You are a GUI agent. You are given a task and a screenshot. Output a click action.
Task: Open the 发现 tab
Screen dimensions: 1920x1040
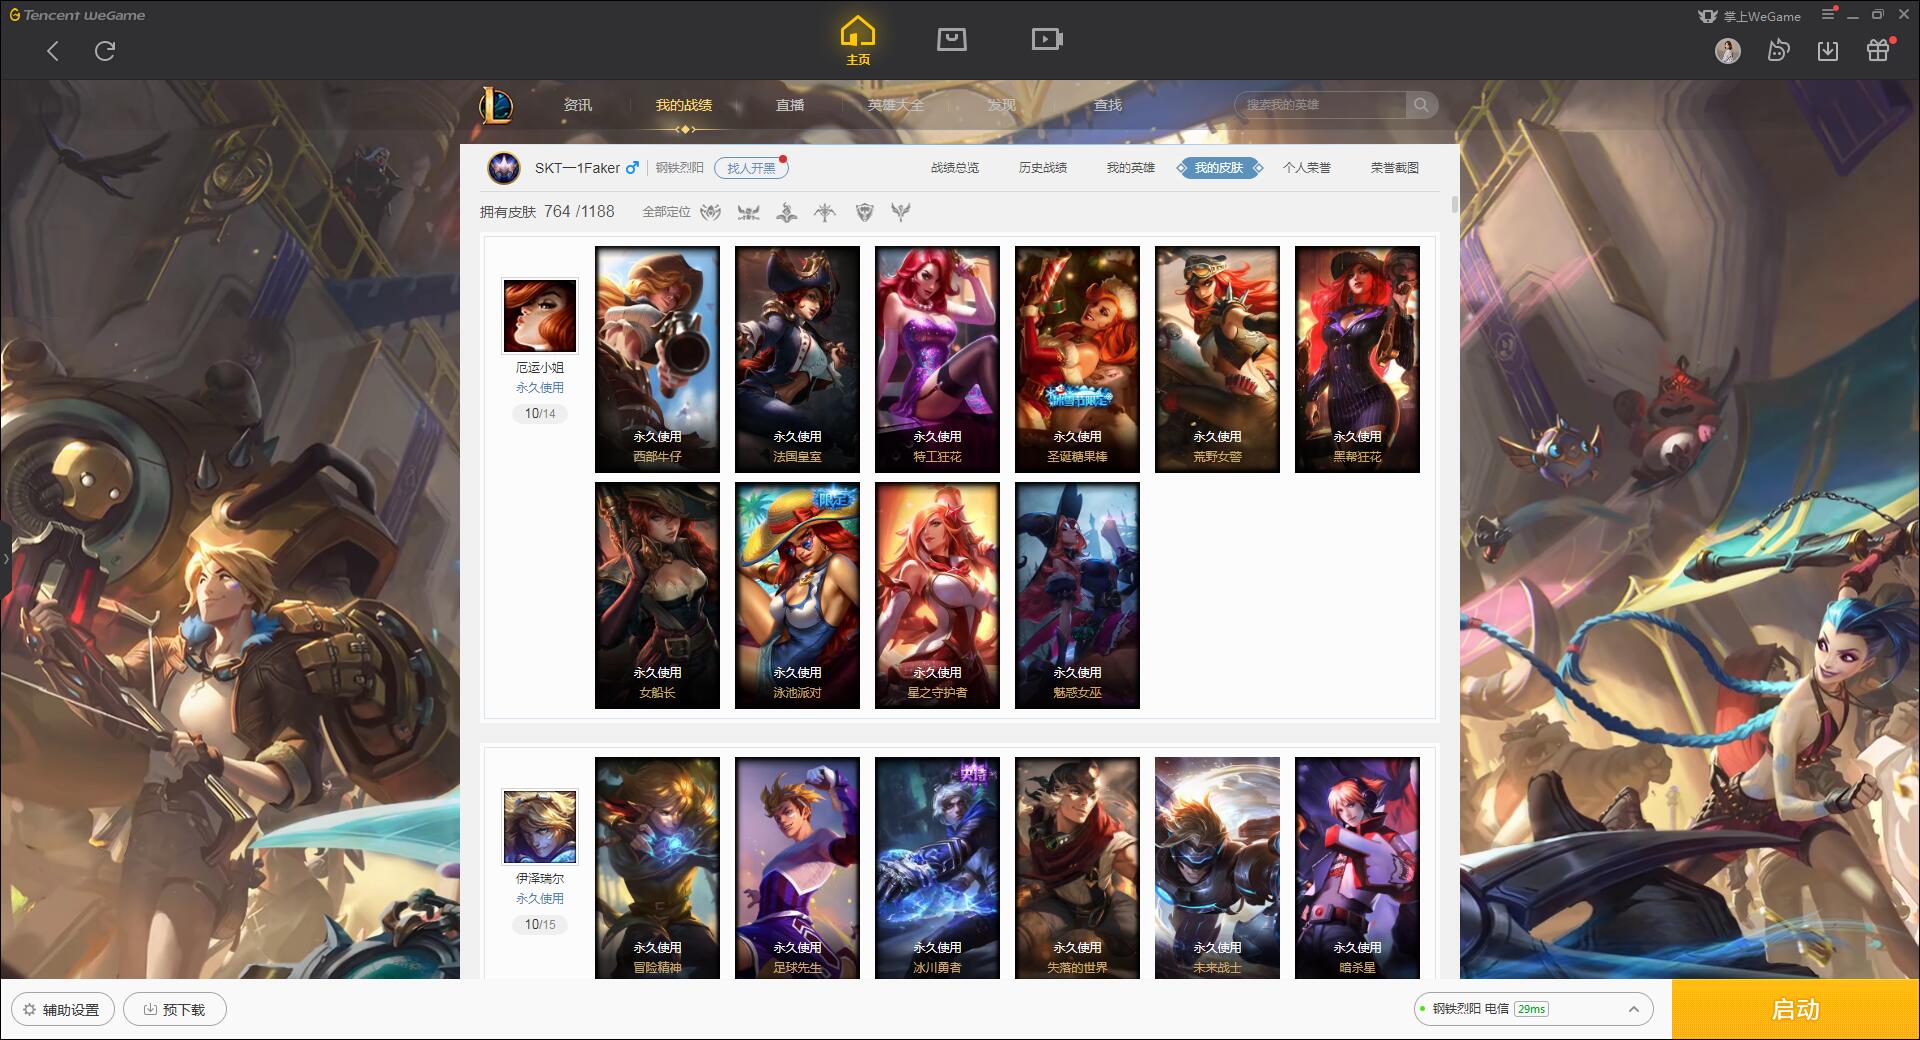[1002, 105]
